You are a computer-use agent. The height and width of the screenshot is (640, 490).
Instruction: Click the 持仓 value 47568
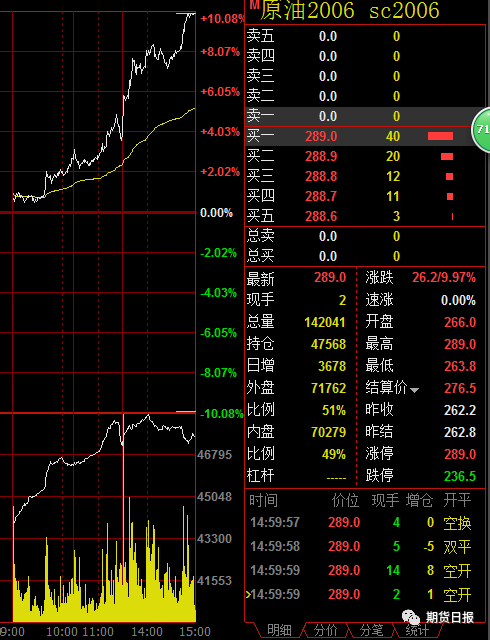[328, 344]
